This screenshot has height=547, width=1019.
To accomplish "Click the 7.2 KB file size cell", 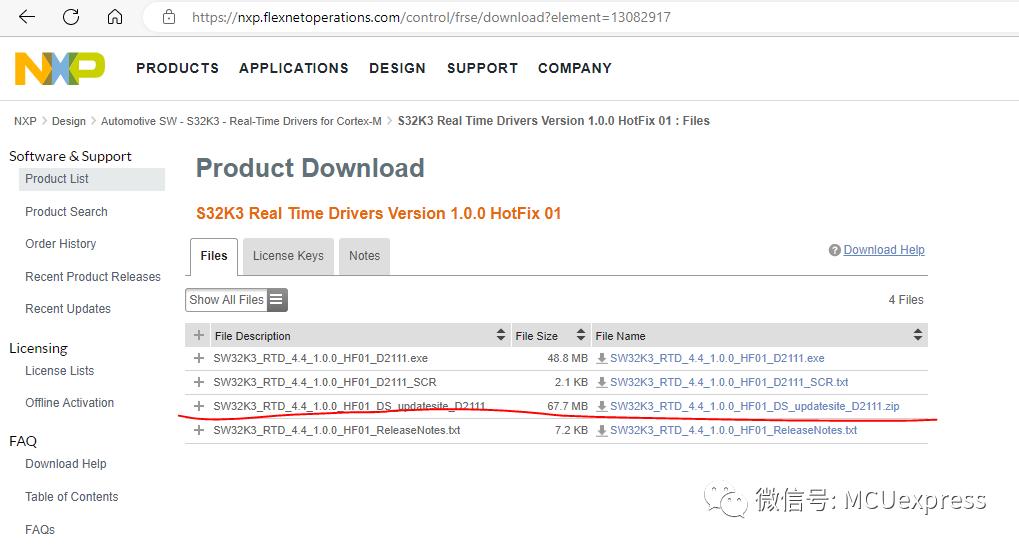I will pos(571,431).
